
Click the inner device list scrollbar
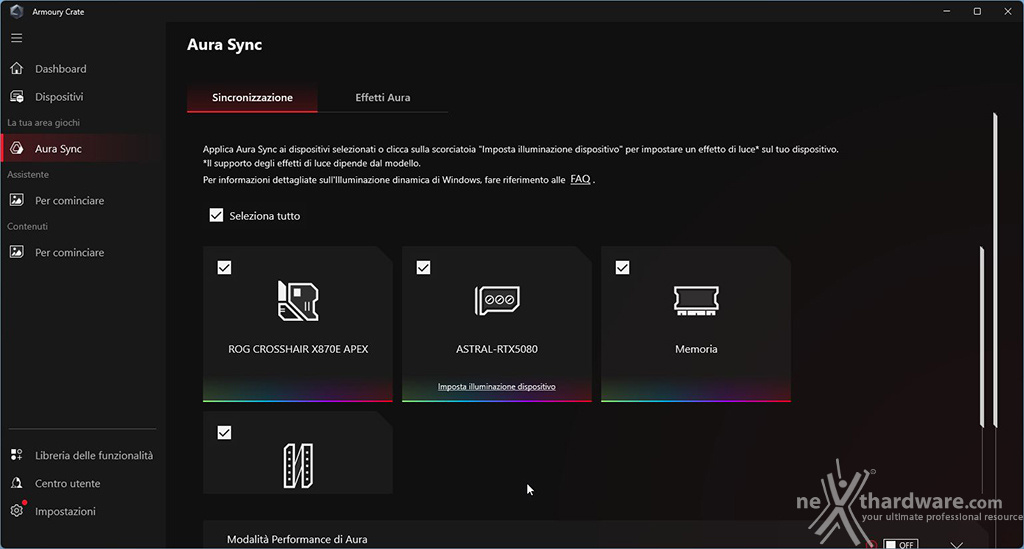[x=982, y=337]
